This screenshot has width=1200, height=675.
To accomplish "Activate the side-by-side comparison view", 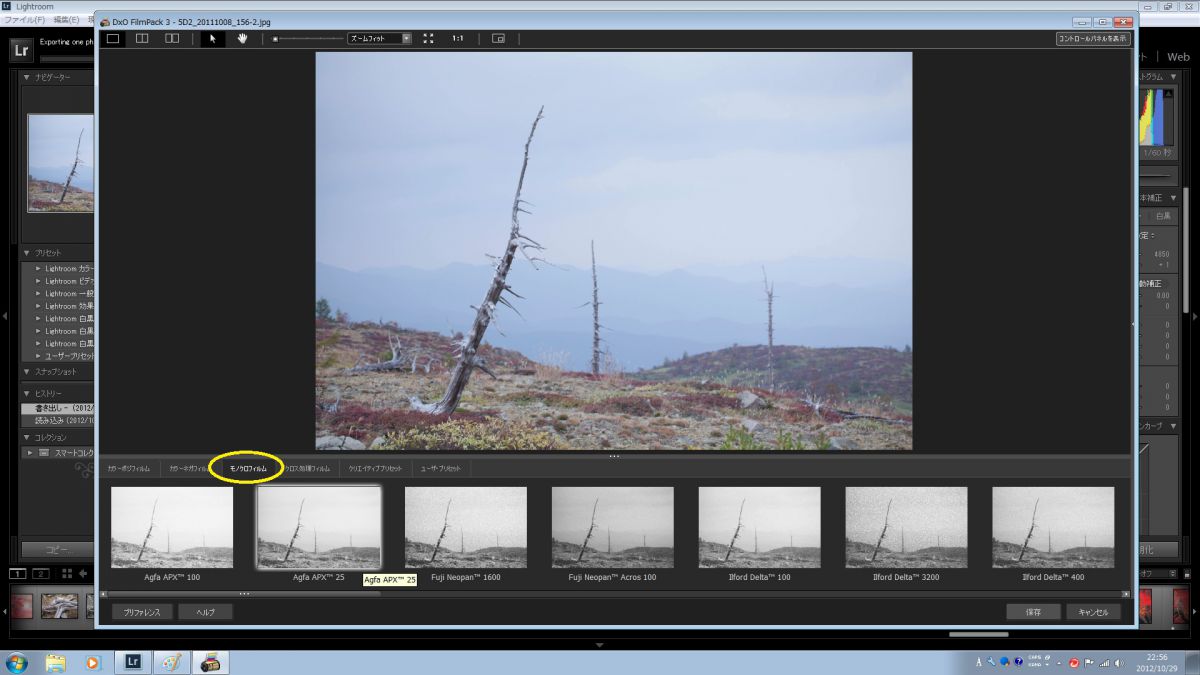I will (x=171, y=38).
